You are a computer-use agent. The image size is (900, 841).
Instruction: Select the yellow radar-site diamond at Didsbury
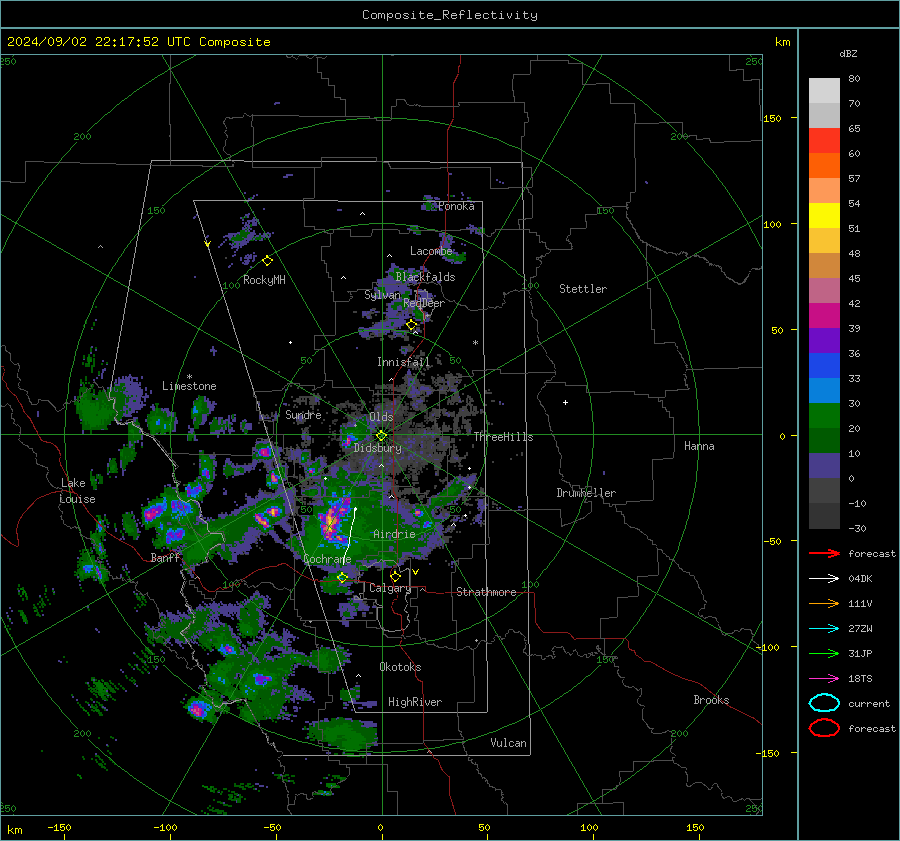[x=381, y=436]
